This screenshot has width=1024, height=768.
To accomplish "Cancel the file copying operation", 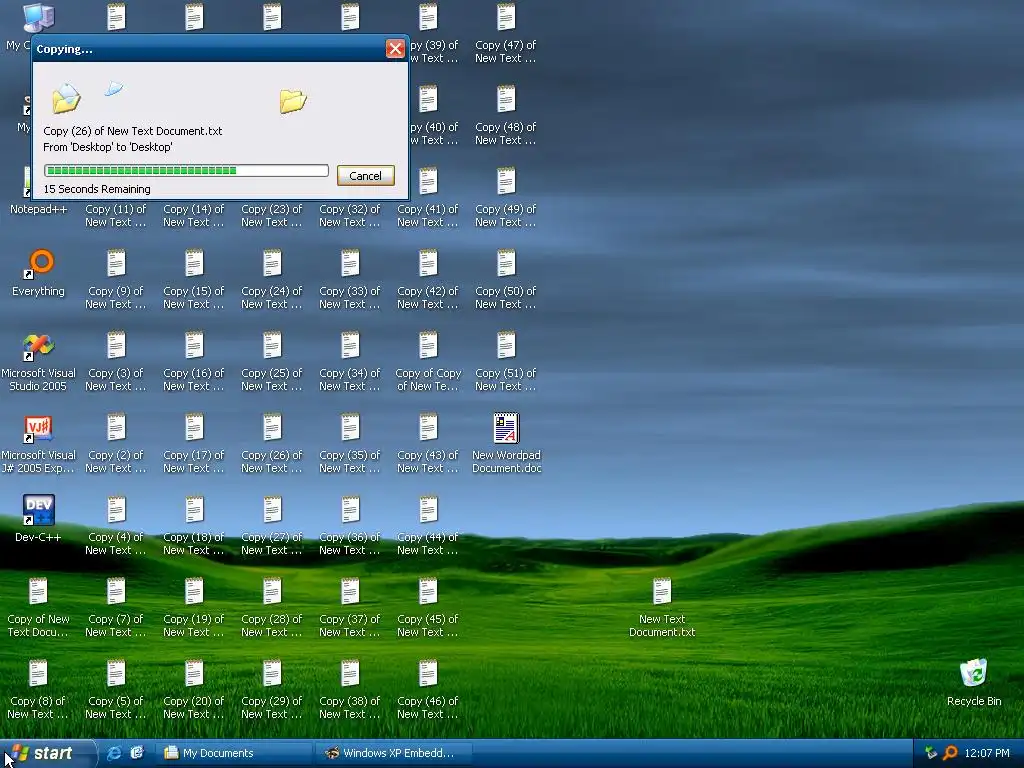I will pyautogui.click(x=366, y=176).
